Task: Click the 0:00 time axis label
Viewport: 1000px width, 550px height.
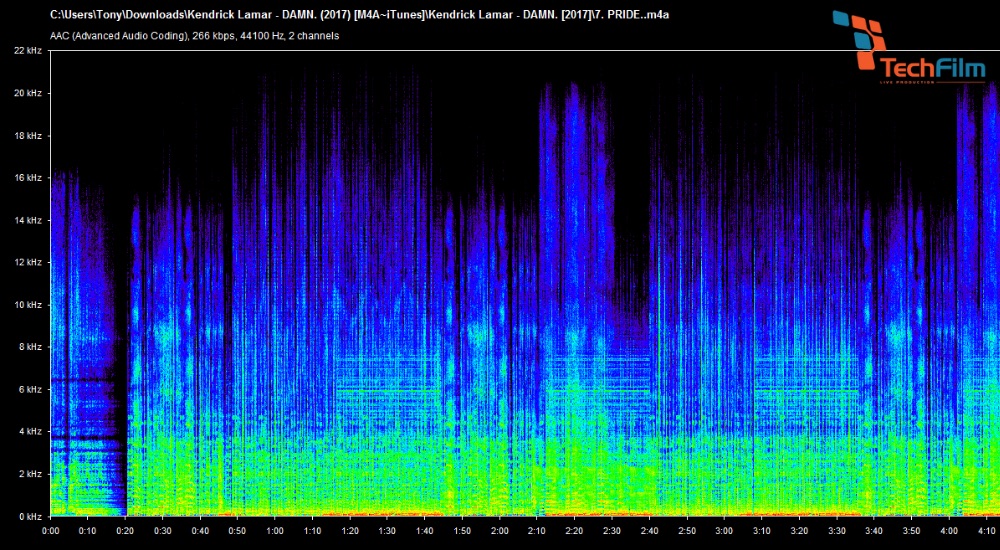Action: point(51,531)
